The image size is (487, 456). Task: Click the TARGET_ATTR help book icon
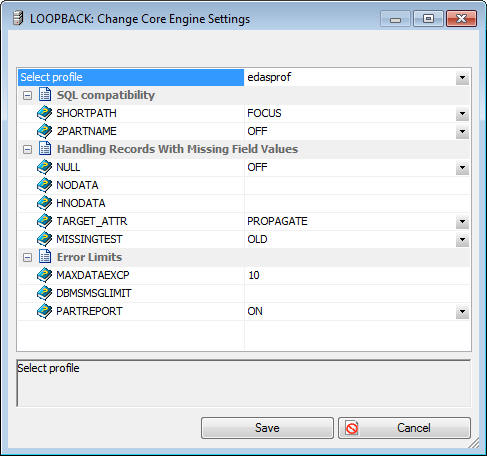click(x=44, y=221)
